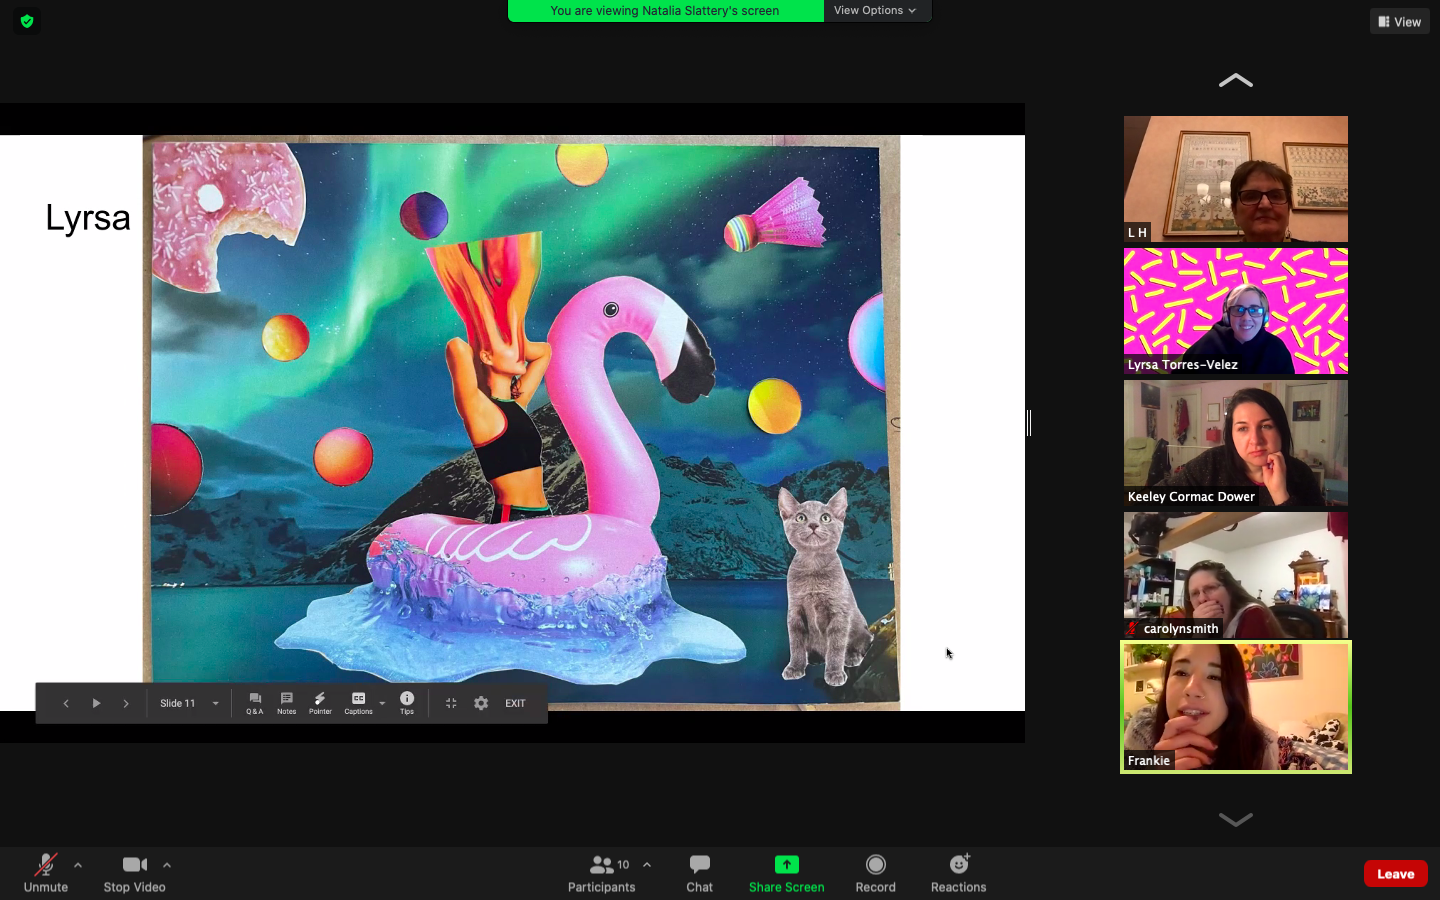
Task: Click the green encryption shield icon
Action: click(x=27, y=21)
